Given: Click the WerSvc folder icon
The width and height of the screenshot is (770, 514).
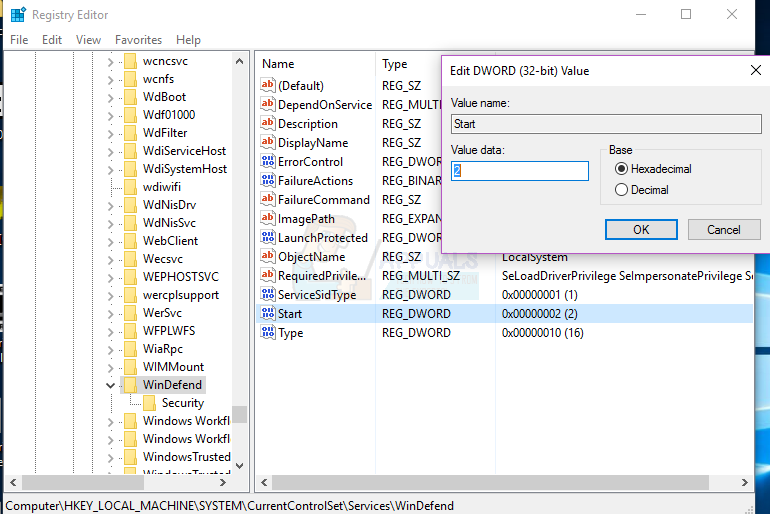Looking at the screenshot, I should pyautogui.click(x=130, y=313).
